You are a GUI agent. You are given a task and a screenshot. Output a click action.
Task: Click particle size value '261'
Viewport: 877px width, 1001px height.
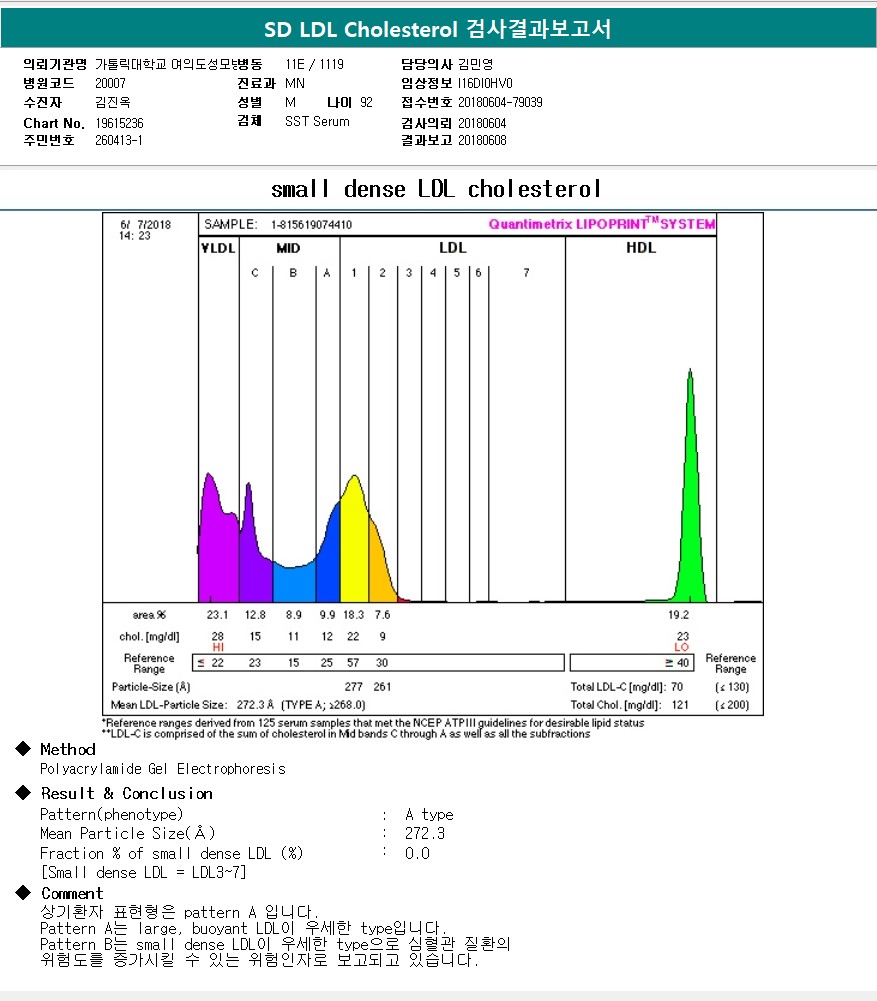pos(382,687)
